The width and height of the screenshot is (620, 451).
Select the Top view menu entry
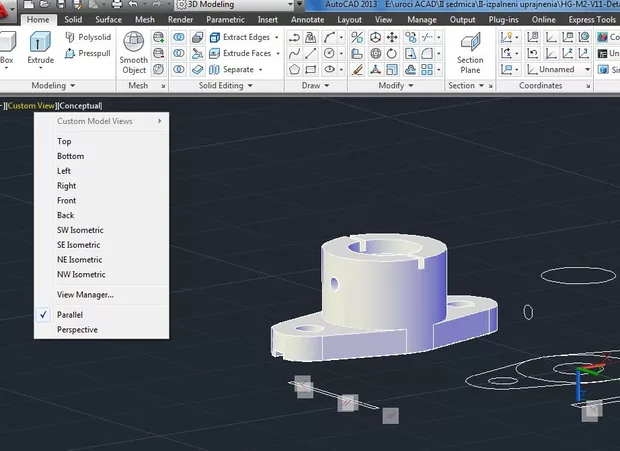(64, 141)
